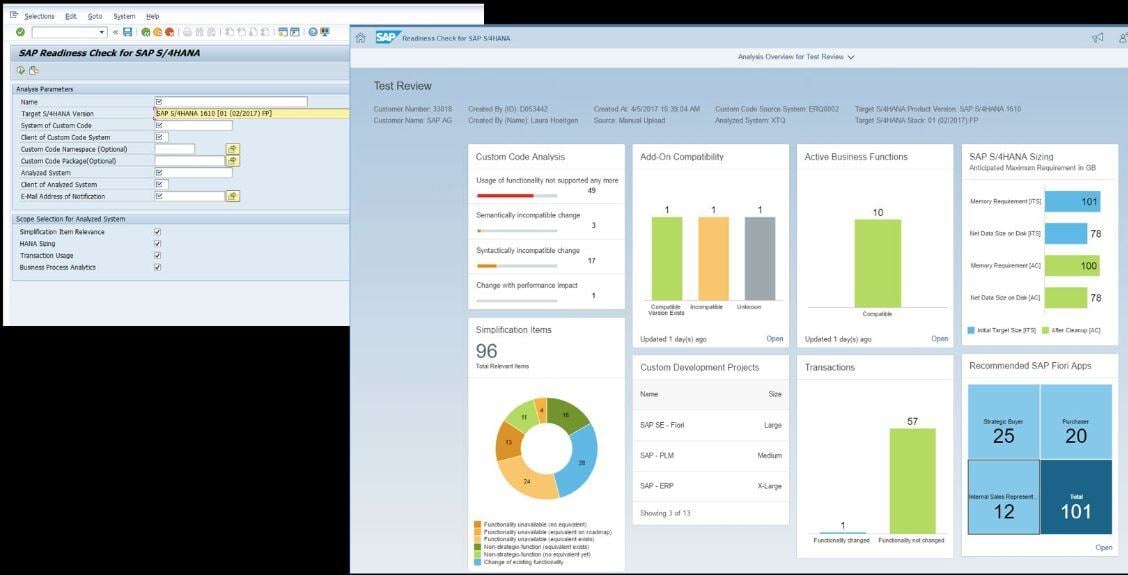Open the System menu
Viewport: 1128px width, 575px height.
[x=124, y=16]
